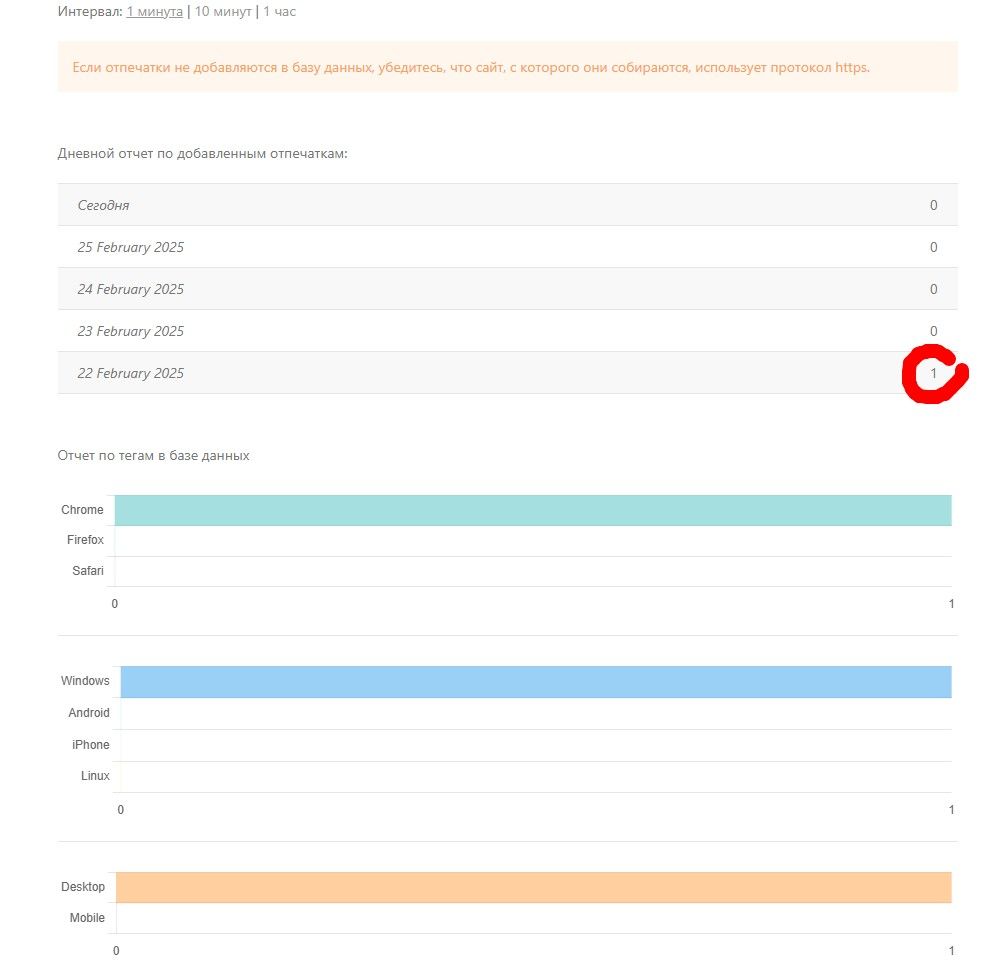Click the iPhone chart label

click(x=91, y=745)
